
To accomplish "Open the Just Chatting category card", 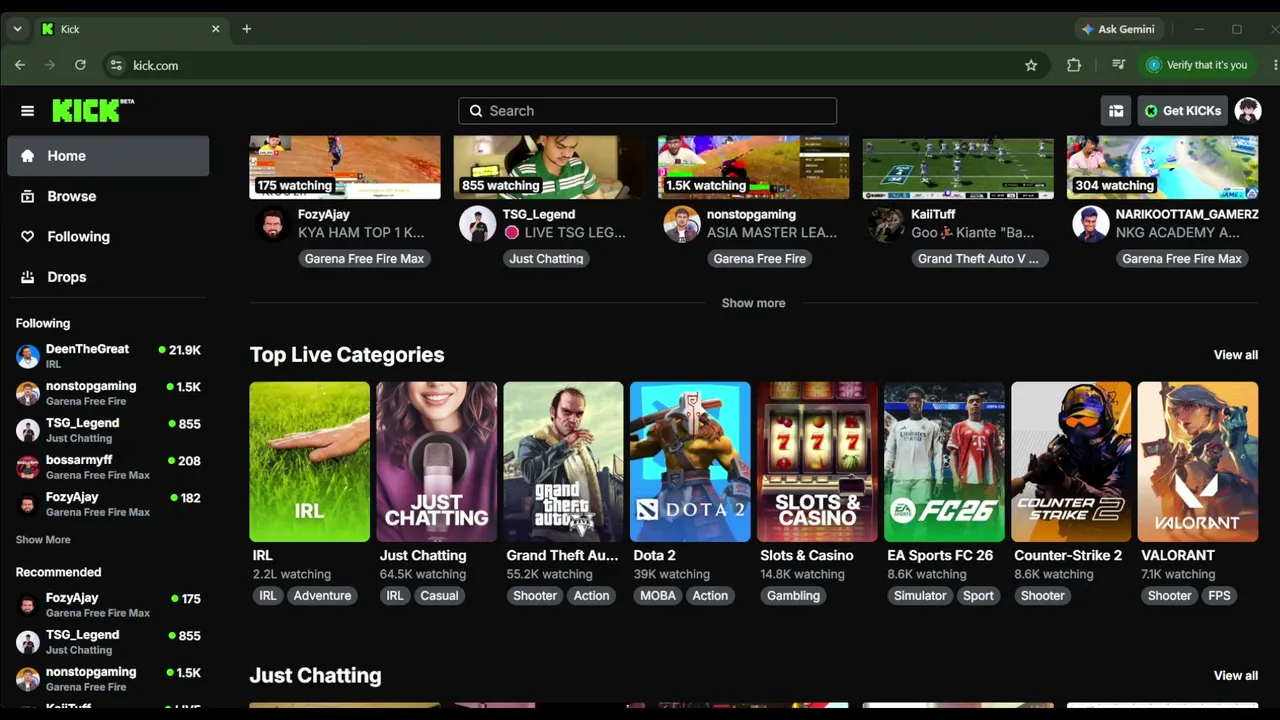I will click(x=436, y=462).
